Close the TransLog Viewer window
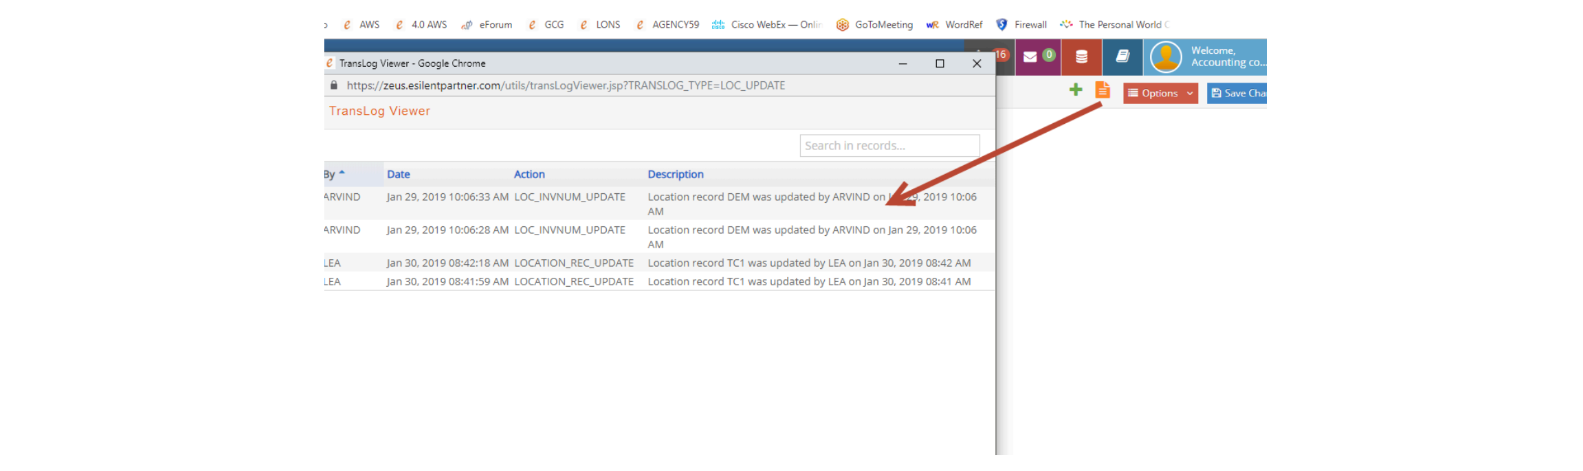The image size is (1583, 471). pyautogui.click(x=977, y=63)
